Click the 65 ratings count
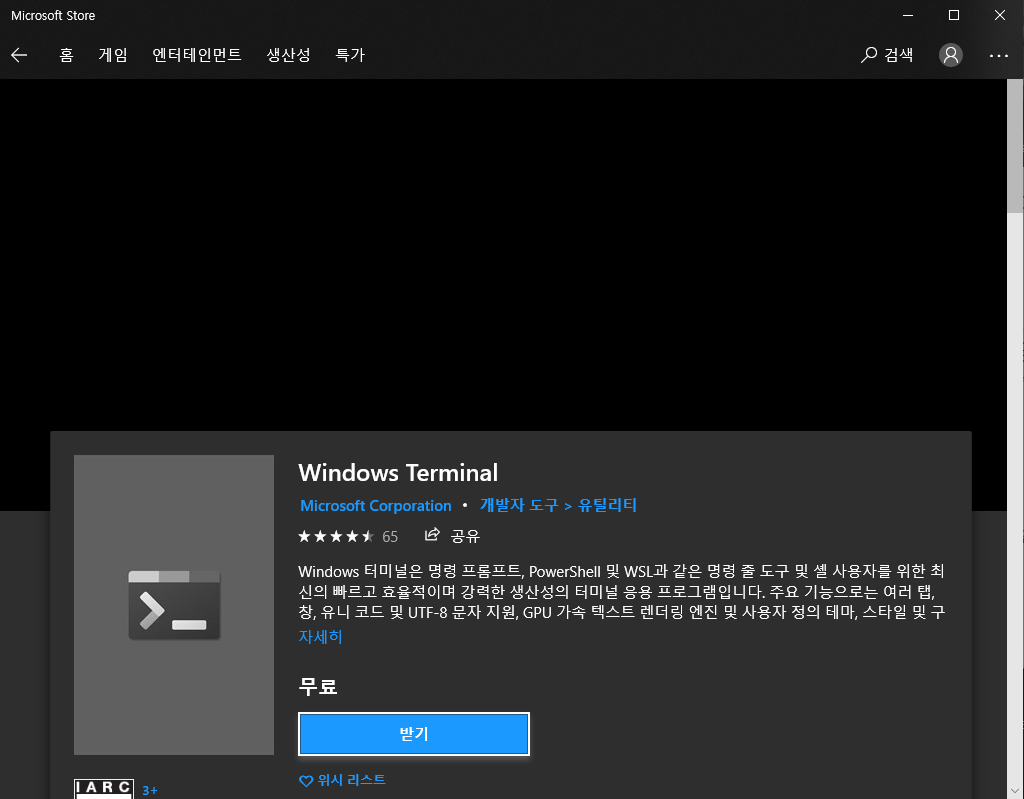Screen dimensions: 1024x799 point(390,537)
